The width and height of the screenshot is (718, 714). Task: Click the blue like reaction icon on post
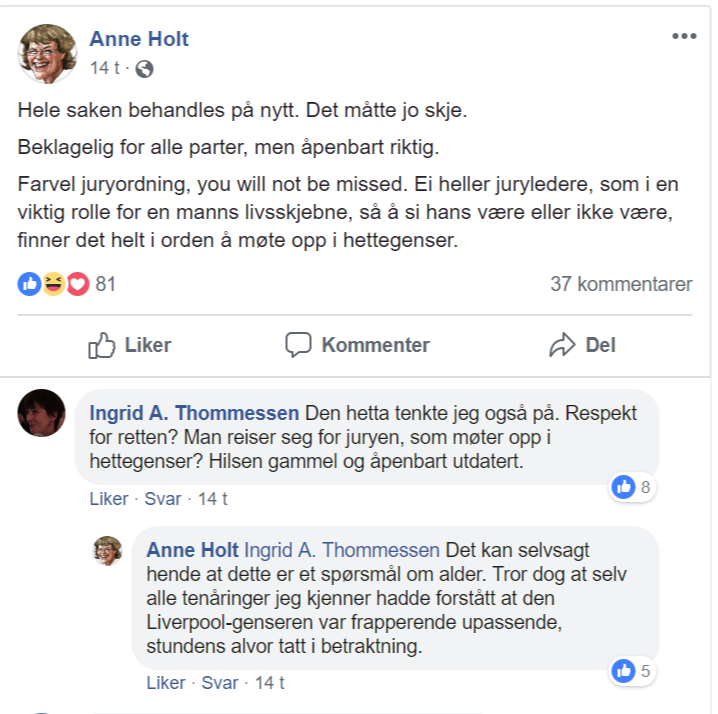click(x=29, y=284)
